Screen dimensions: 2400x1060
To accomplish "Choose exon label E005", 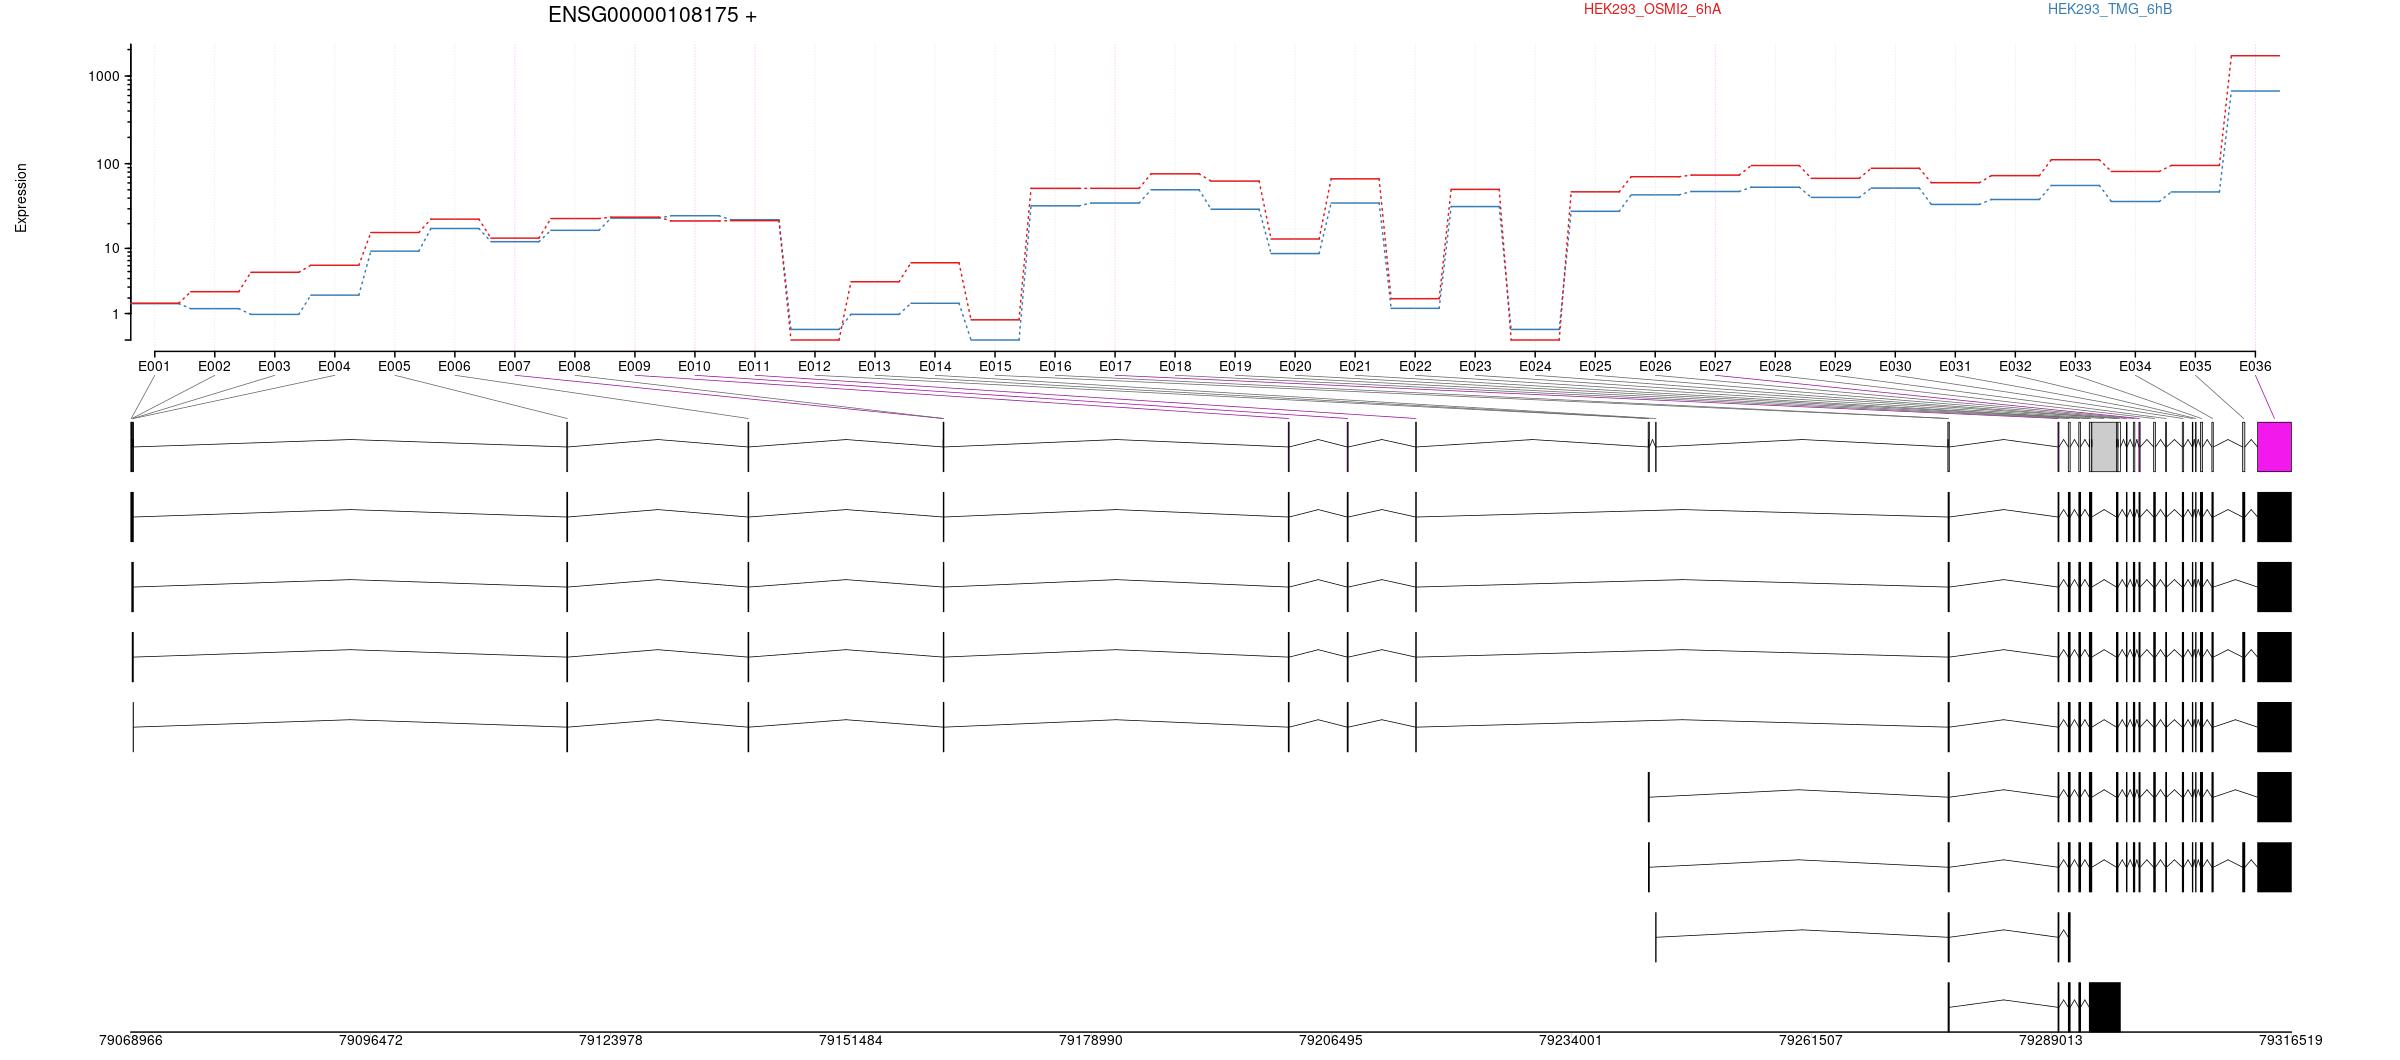I will coord(394,366).
